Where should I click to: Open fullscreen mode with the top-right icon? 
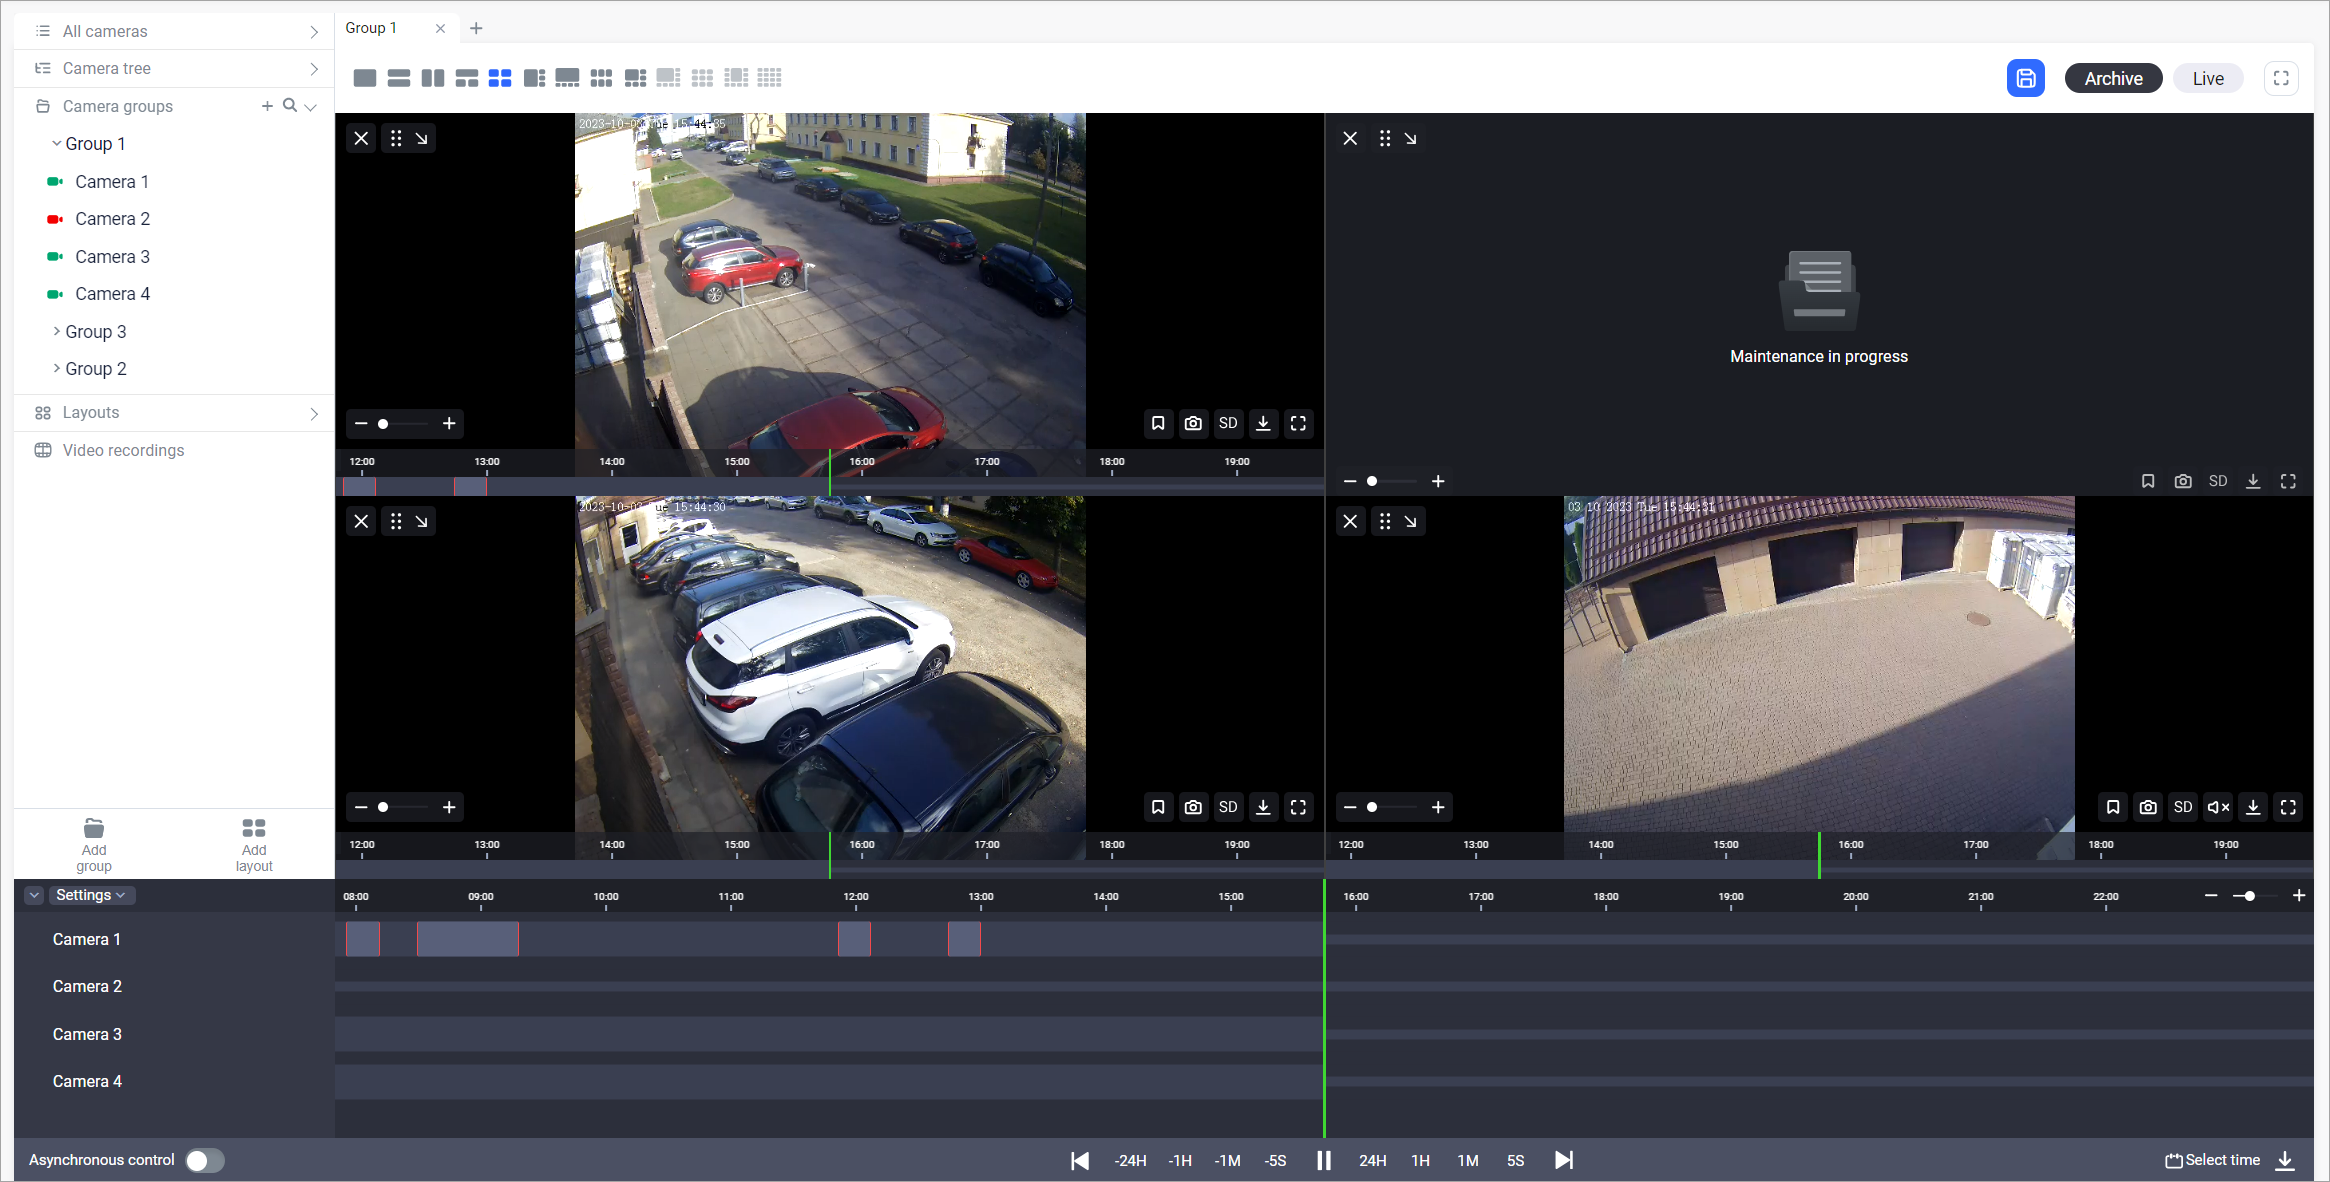2281,78
